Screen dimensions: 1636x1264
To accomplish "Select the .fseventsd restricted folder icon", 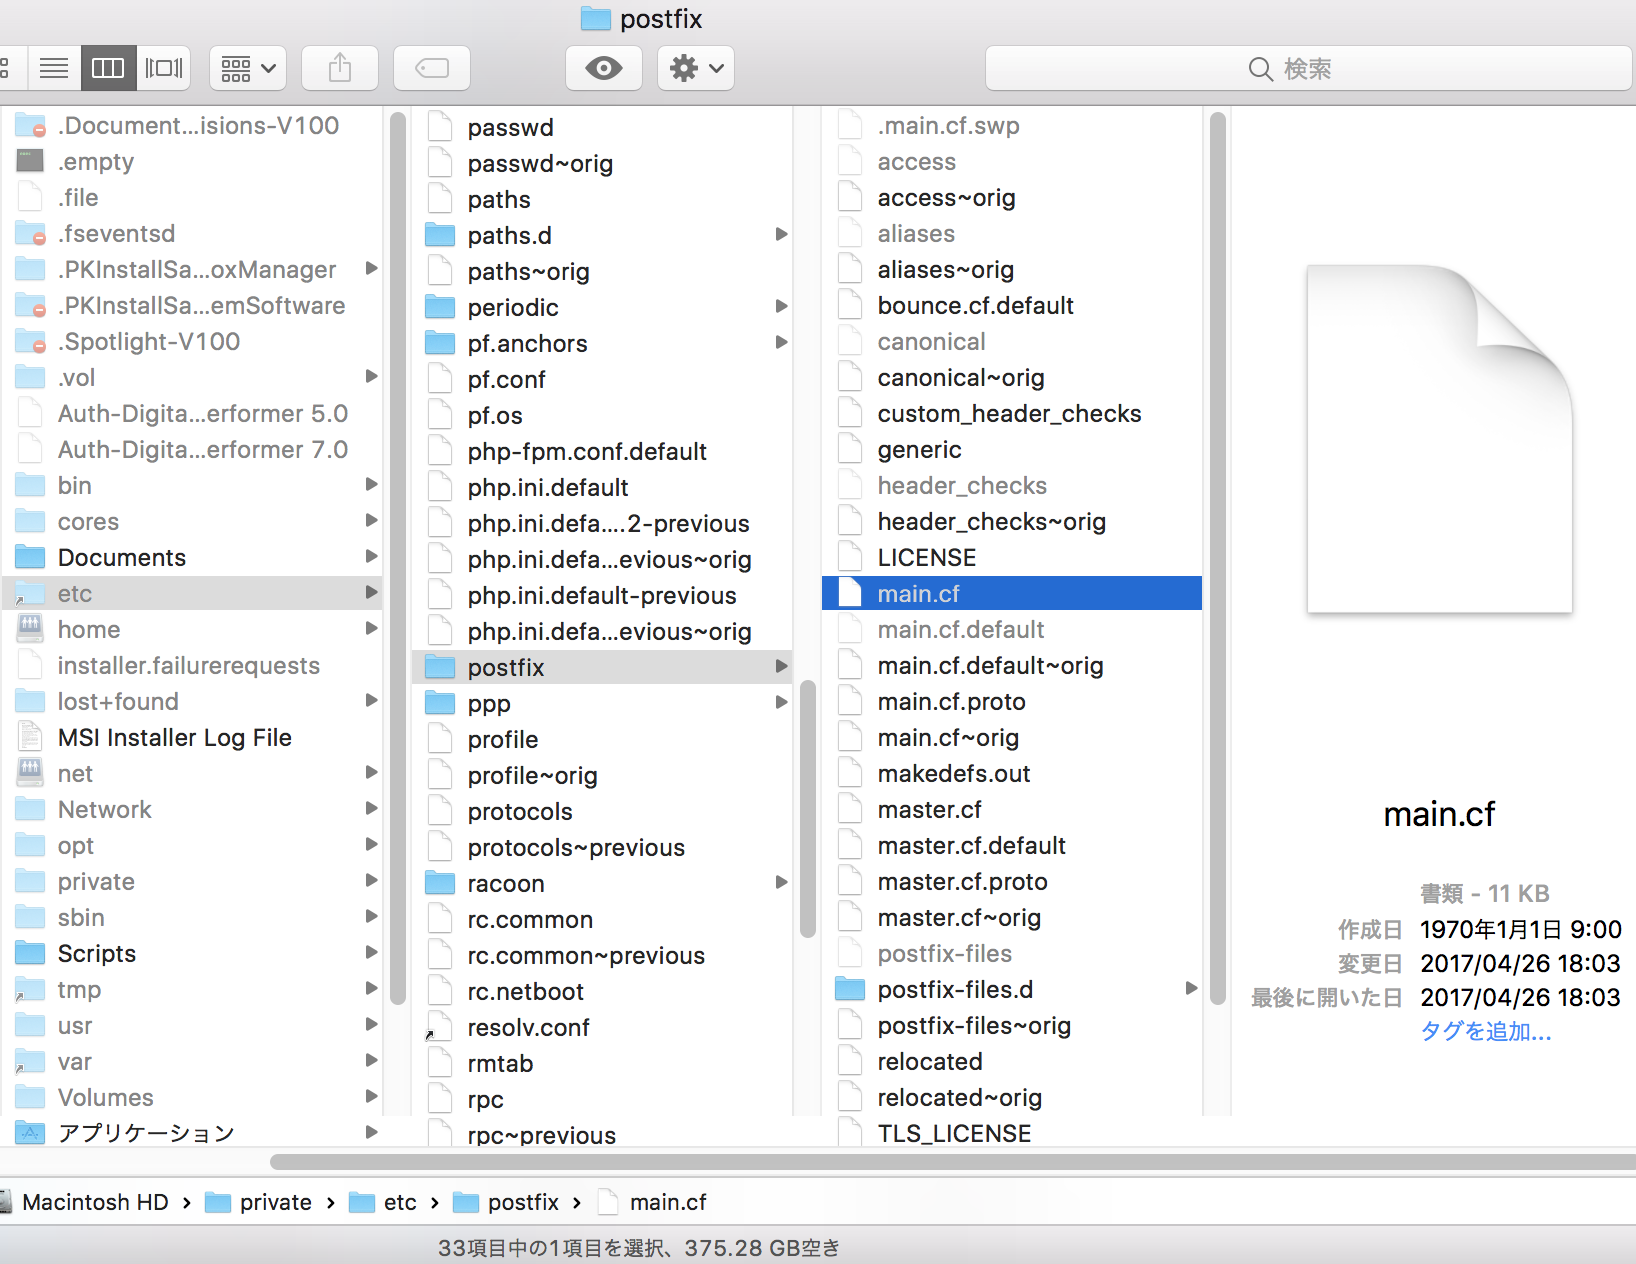I will pos(30,232).
